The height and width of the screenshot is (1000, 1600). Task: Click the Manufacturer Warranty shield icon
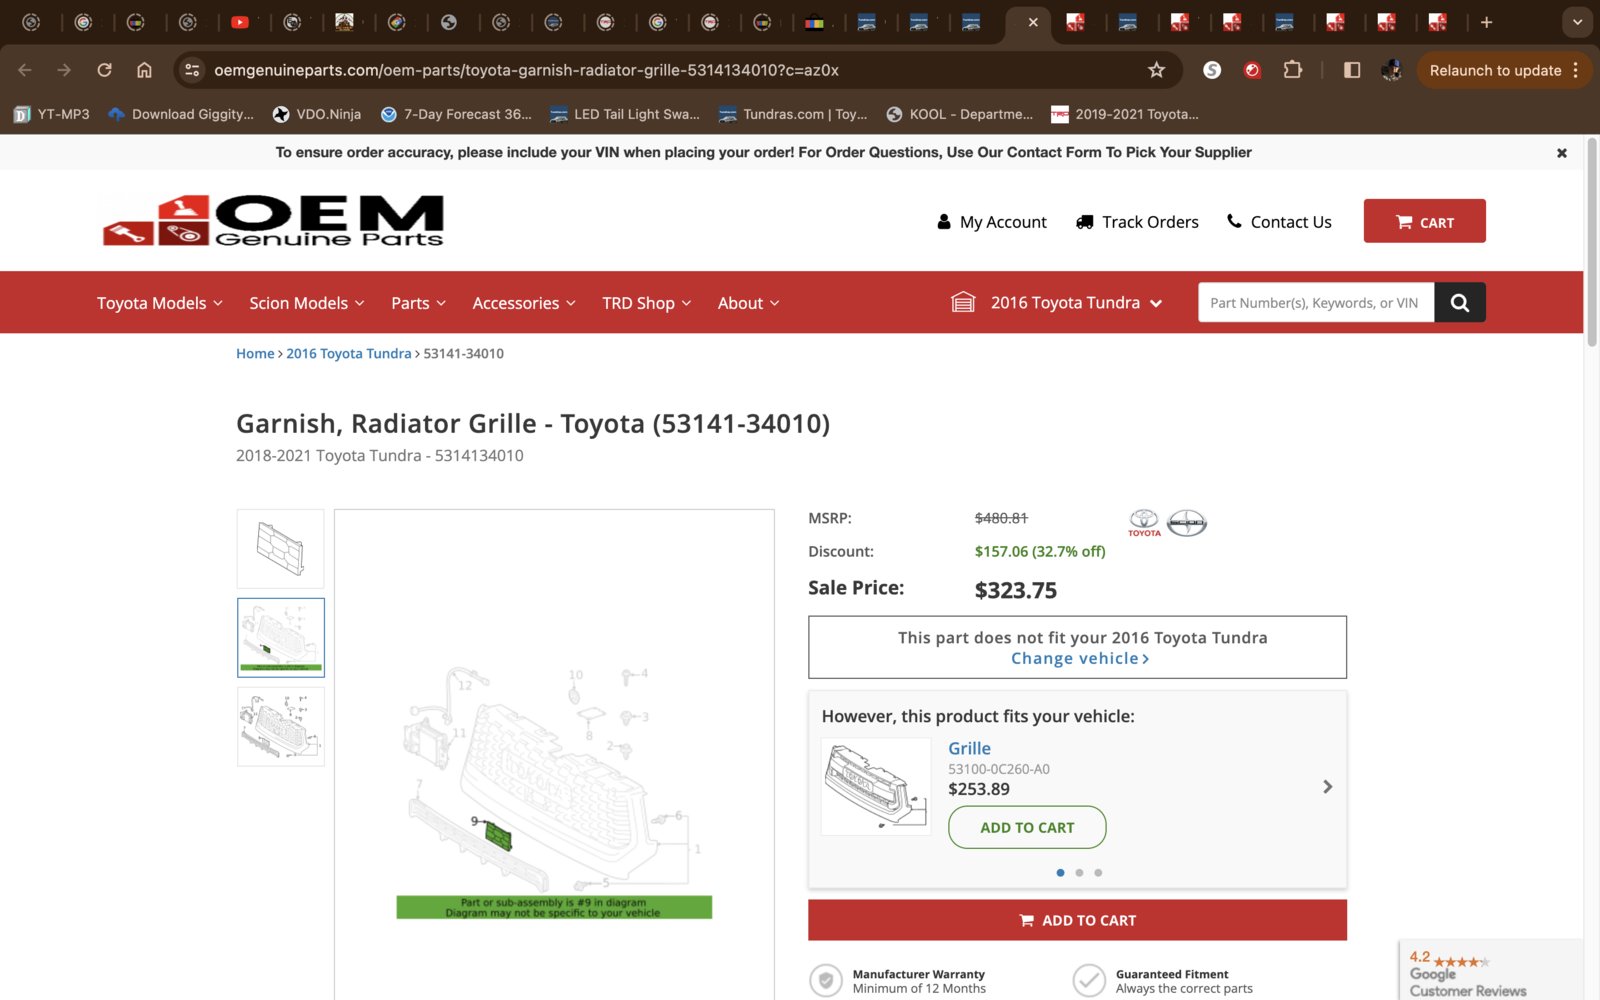click(825, 981)
